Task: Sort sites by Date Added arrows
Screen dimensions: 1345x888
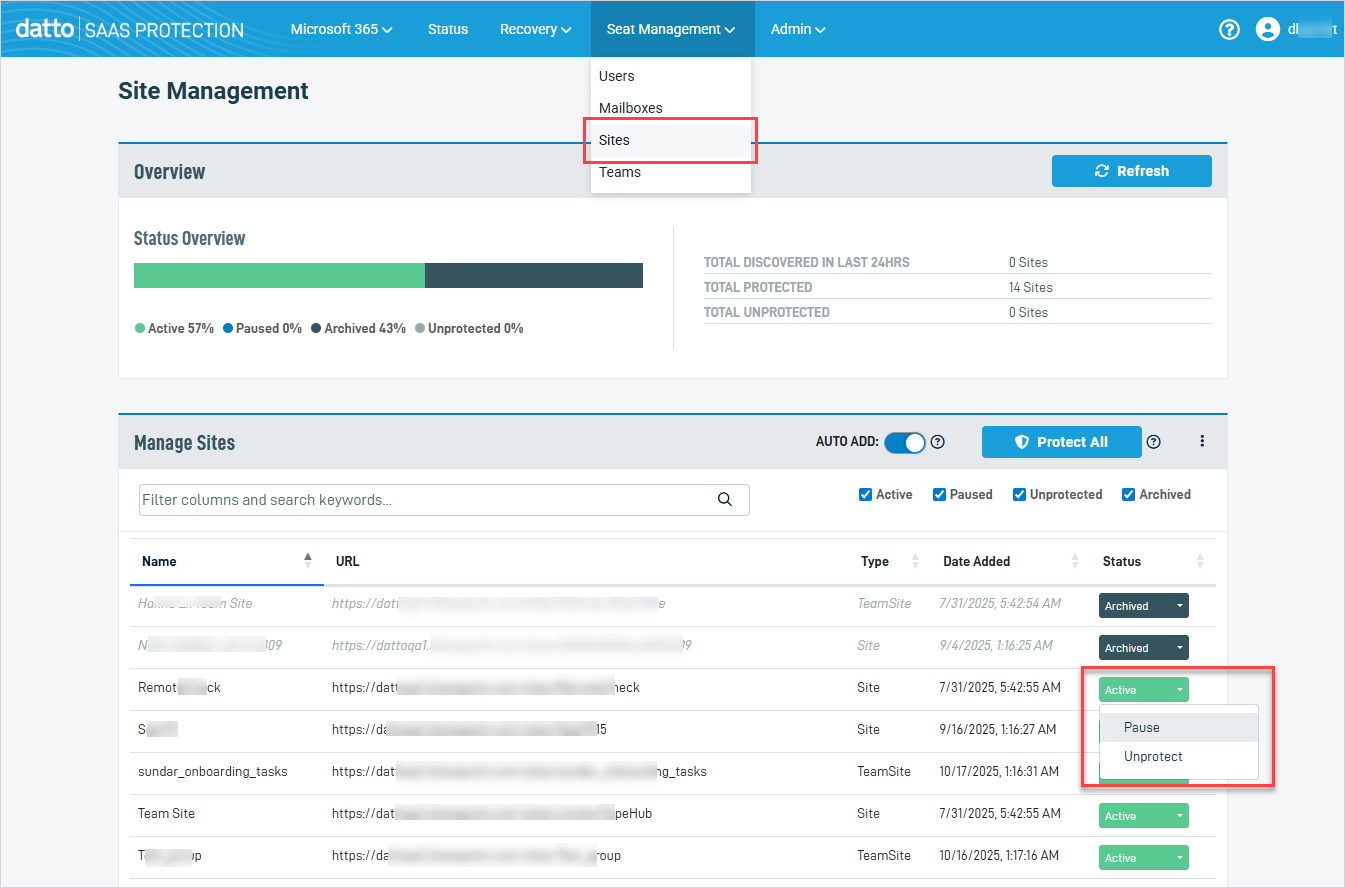Action: [1075, 561]
